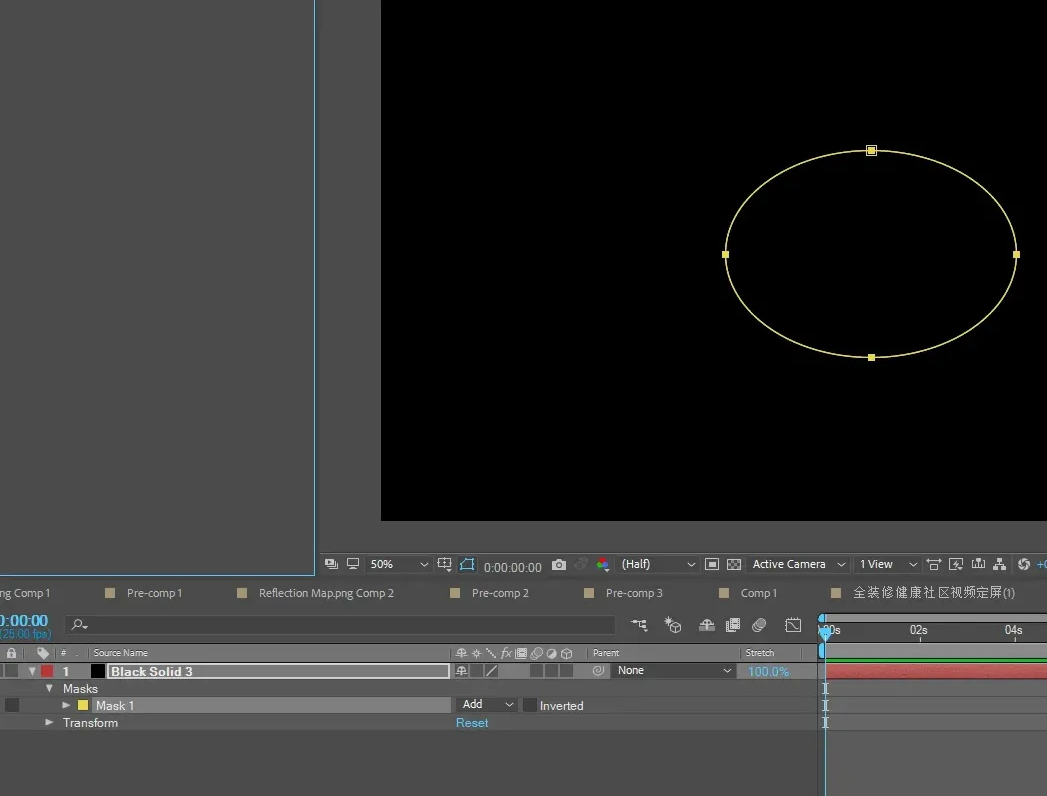Switch to the Comp 1 timeline tab

758,593
